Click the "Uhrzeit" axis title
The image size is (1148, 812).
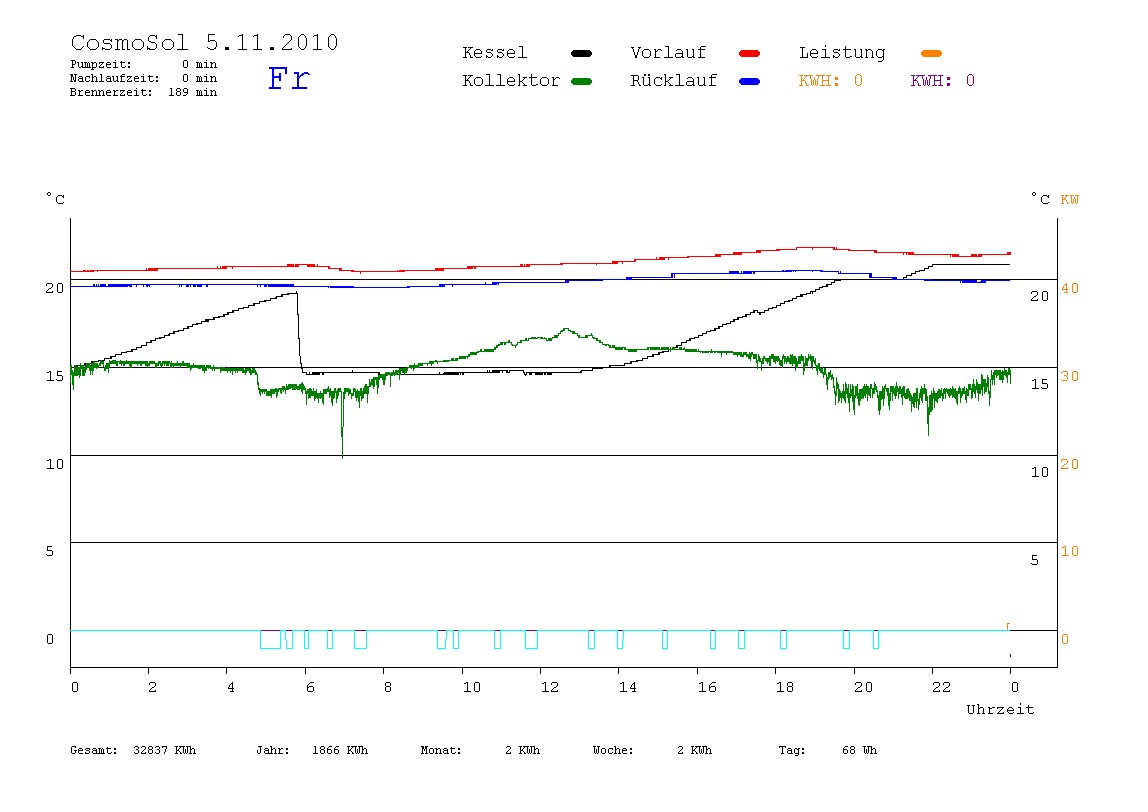pos(1000,709)
